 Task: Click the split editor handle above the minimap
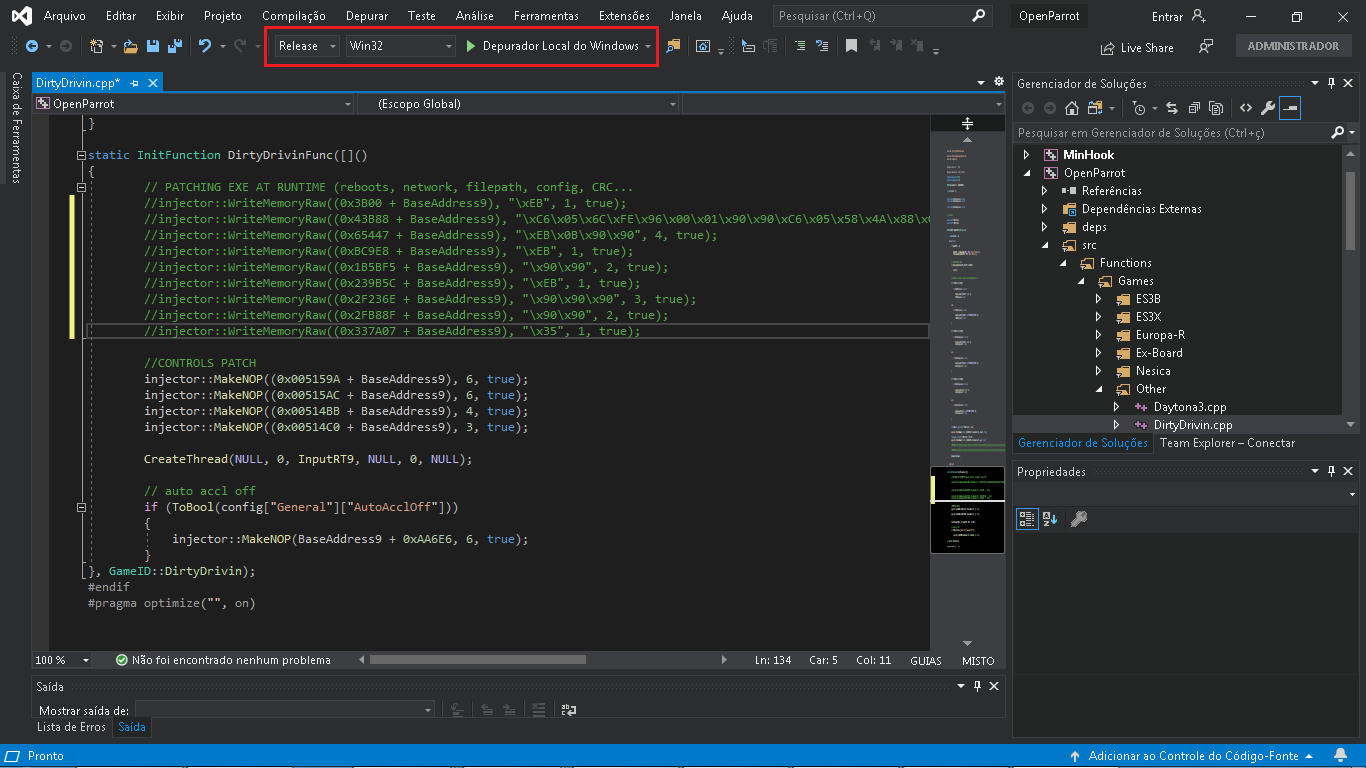(x=967, y=123)
